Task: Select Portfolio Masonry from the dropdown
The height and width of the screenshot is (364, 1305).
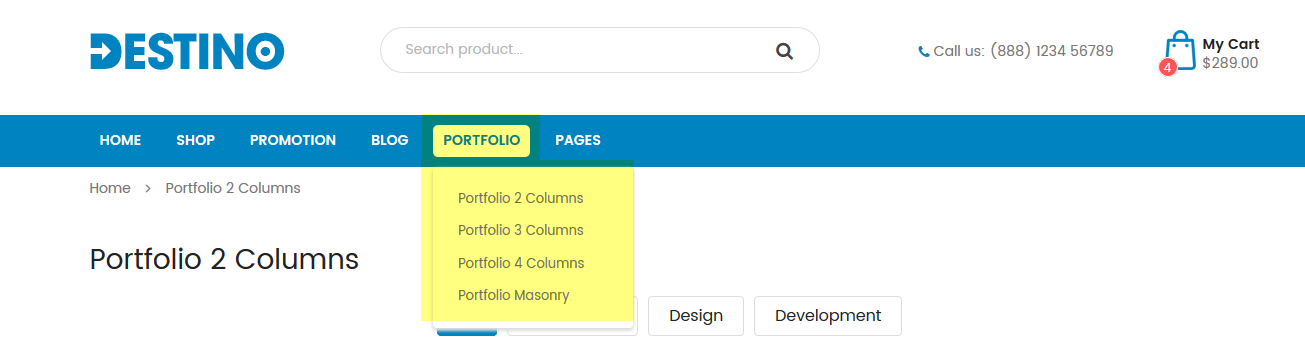Action: pyautogui.click(x=513, y=295)
